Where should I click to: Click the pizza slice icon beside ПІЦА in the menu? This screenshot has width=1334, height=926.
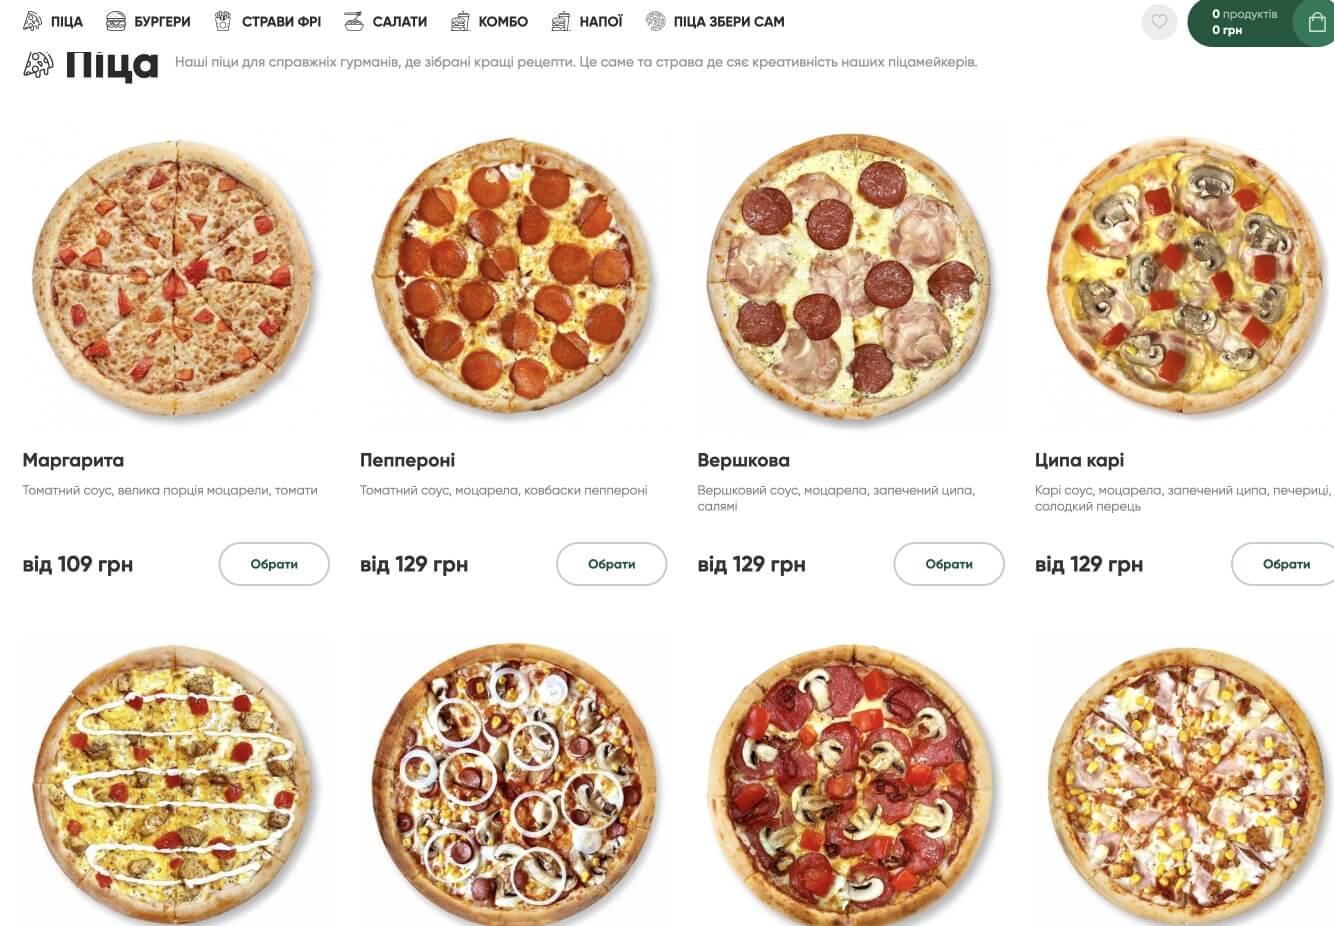(x=33, y=21)
